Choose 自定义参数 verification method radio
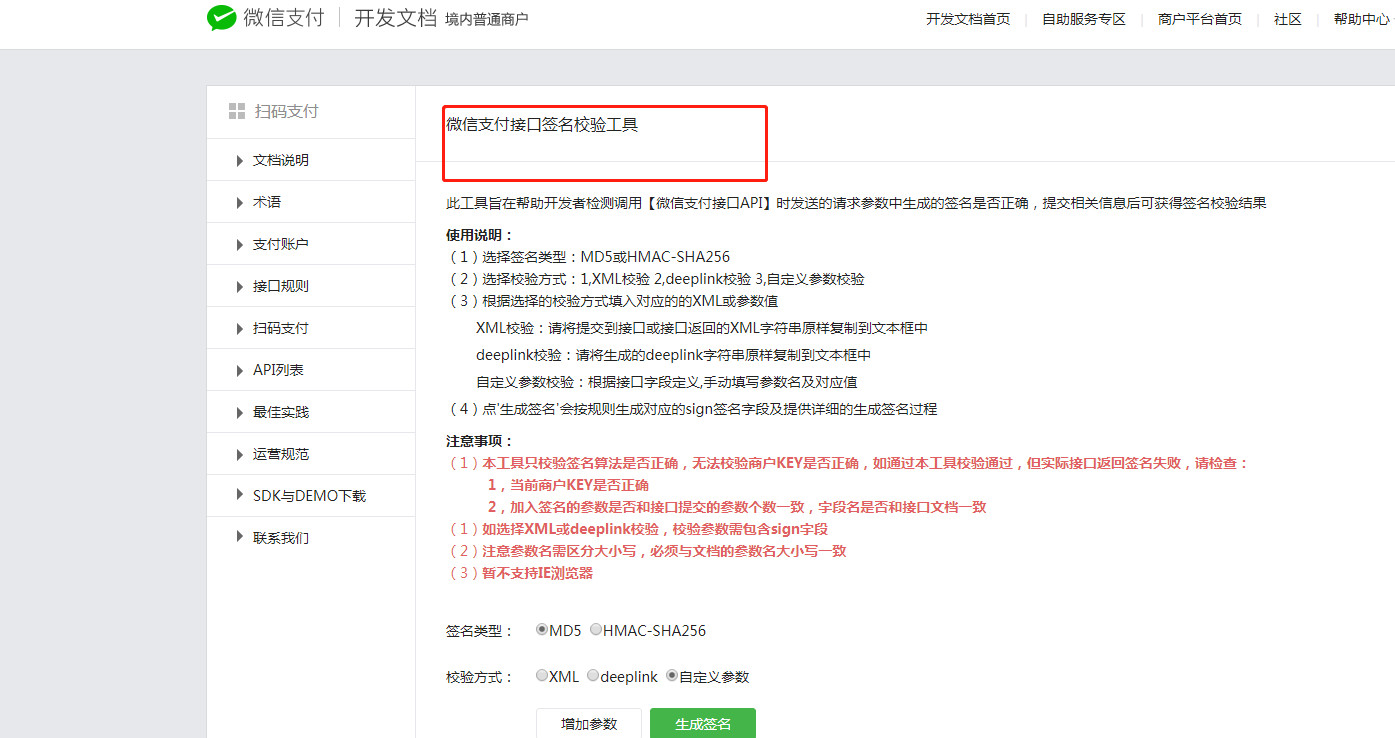The image size is (1395, 738). 672,676
